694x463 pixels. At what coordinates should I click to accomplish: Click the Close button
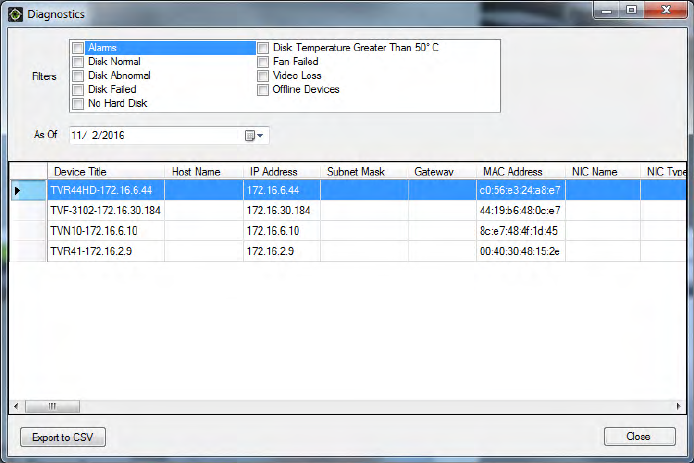tap(640, 436)
